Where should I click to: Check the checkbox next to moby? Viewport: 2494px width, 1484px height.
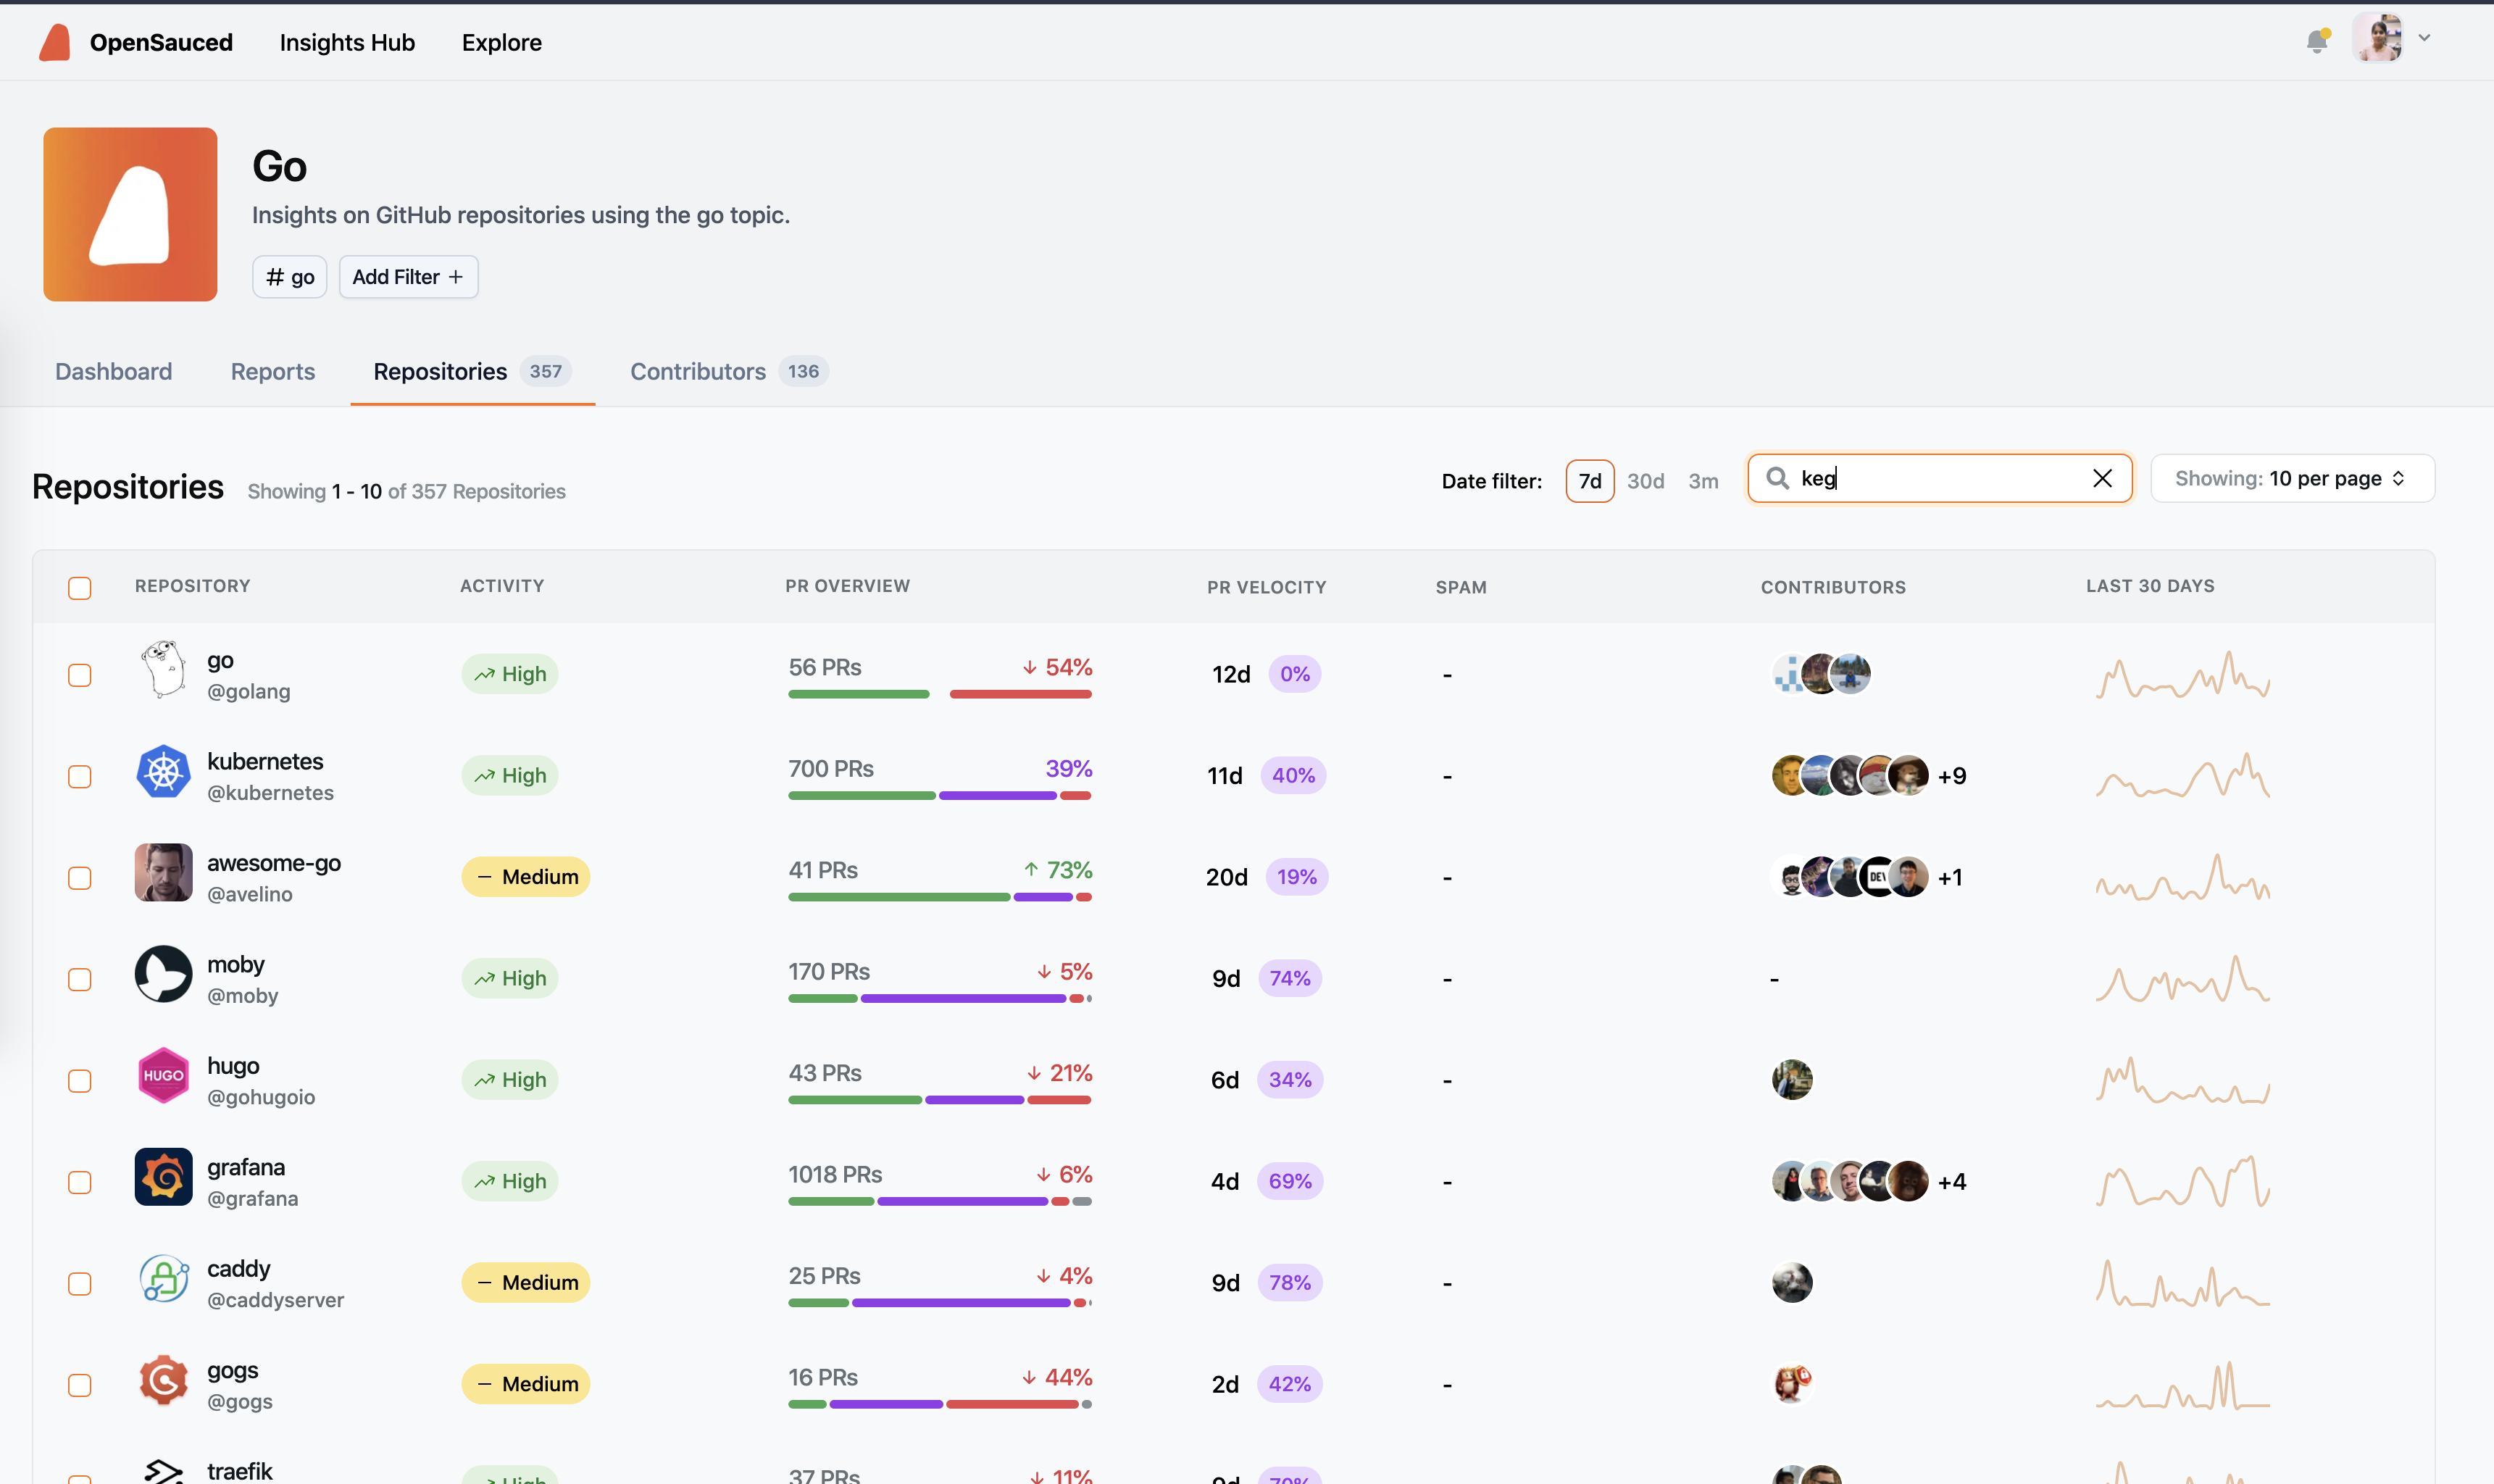coord(79,979)
